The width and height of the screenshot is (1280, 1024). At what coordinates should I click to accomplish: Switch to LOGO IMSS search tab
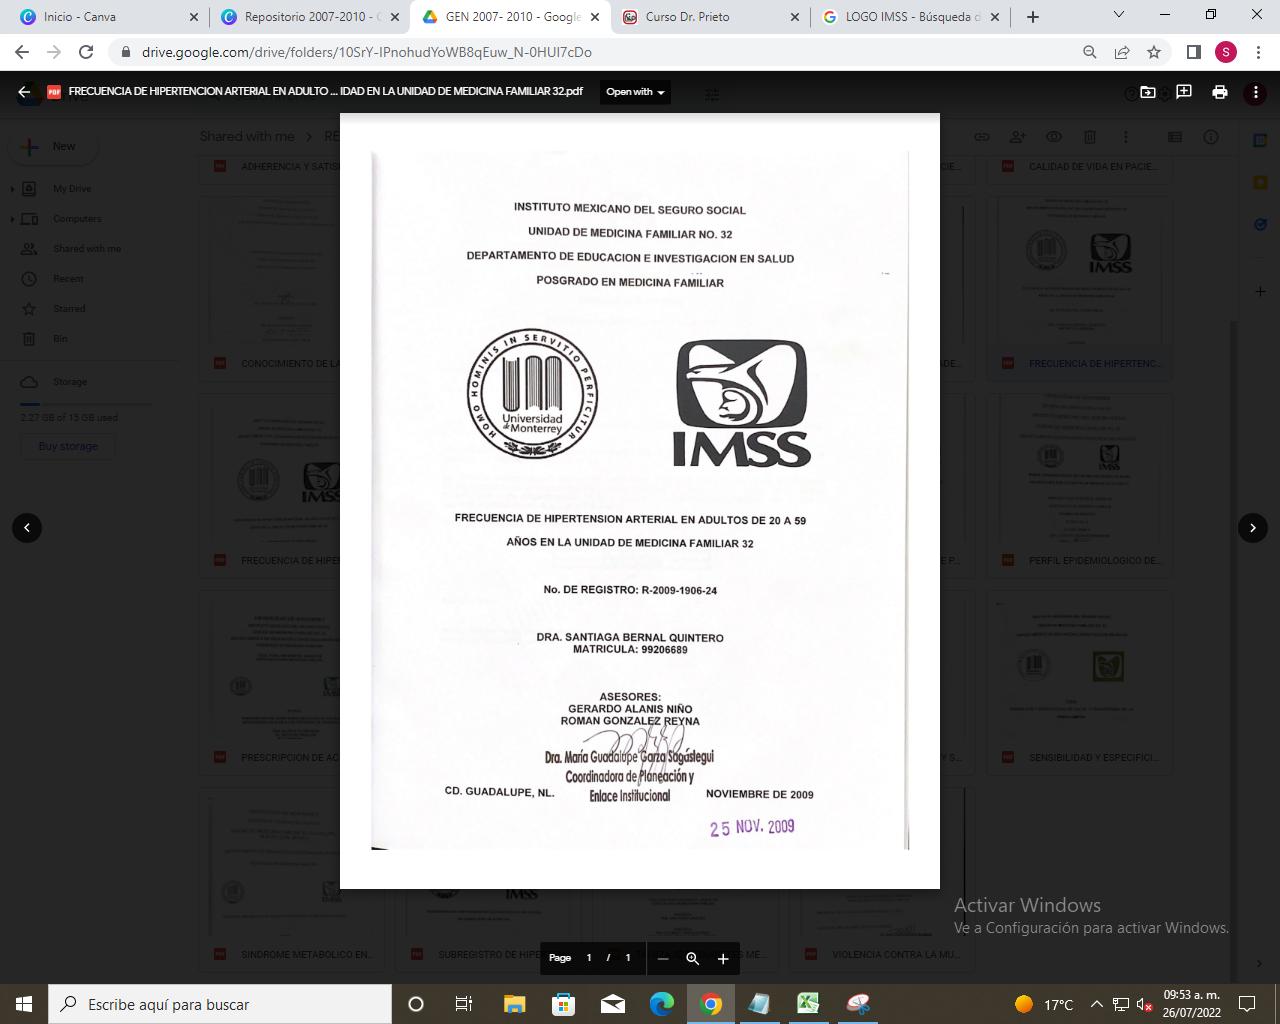pyautogui.click(x=910, y=17)
